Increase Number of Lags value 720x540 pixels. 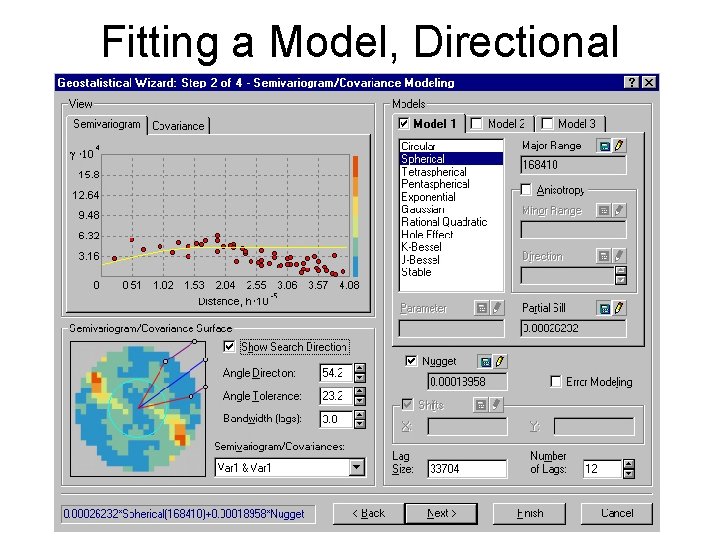click(x=629, y=464)
